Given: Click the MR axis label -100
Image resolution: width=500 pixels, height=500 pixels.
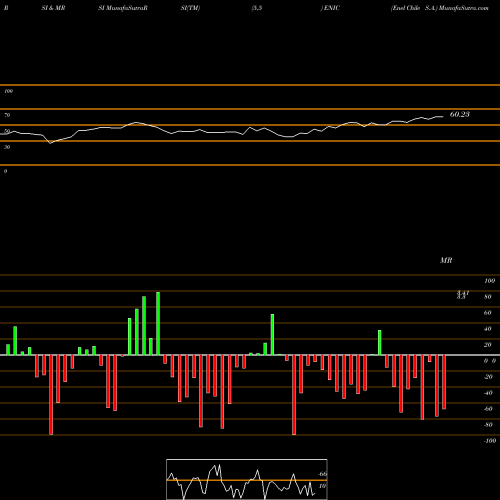Looking at the screenshot, I should [x=490, y=441].
